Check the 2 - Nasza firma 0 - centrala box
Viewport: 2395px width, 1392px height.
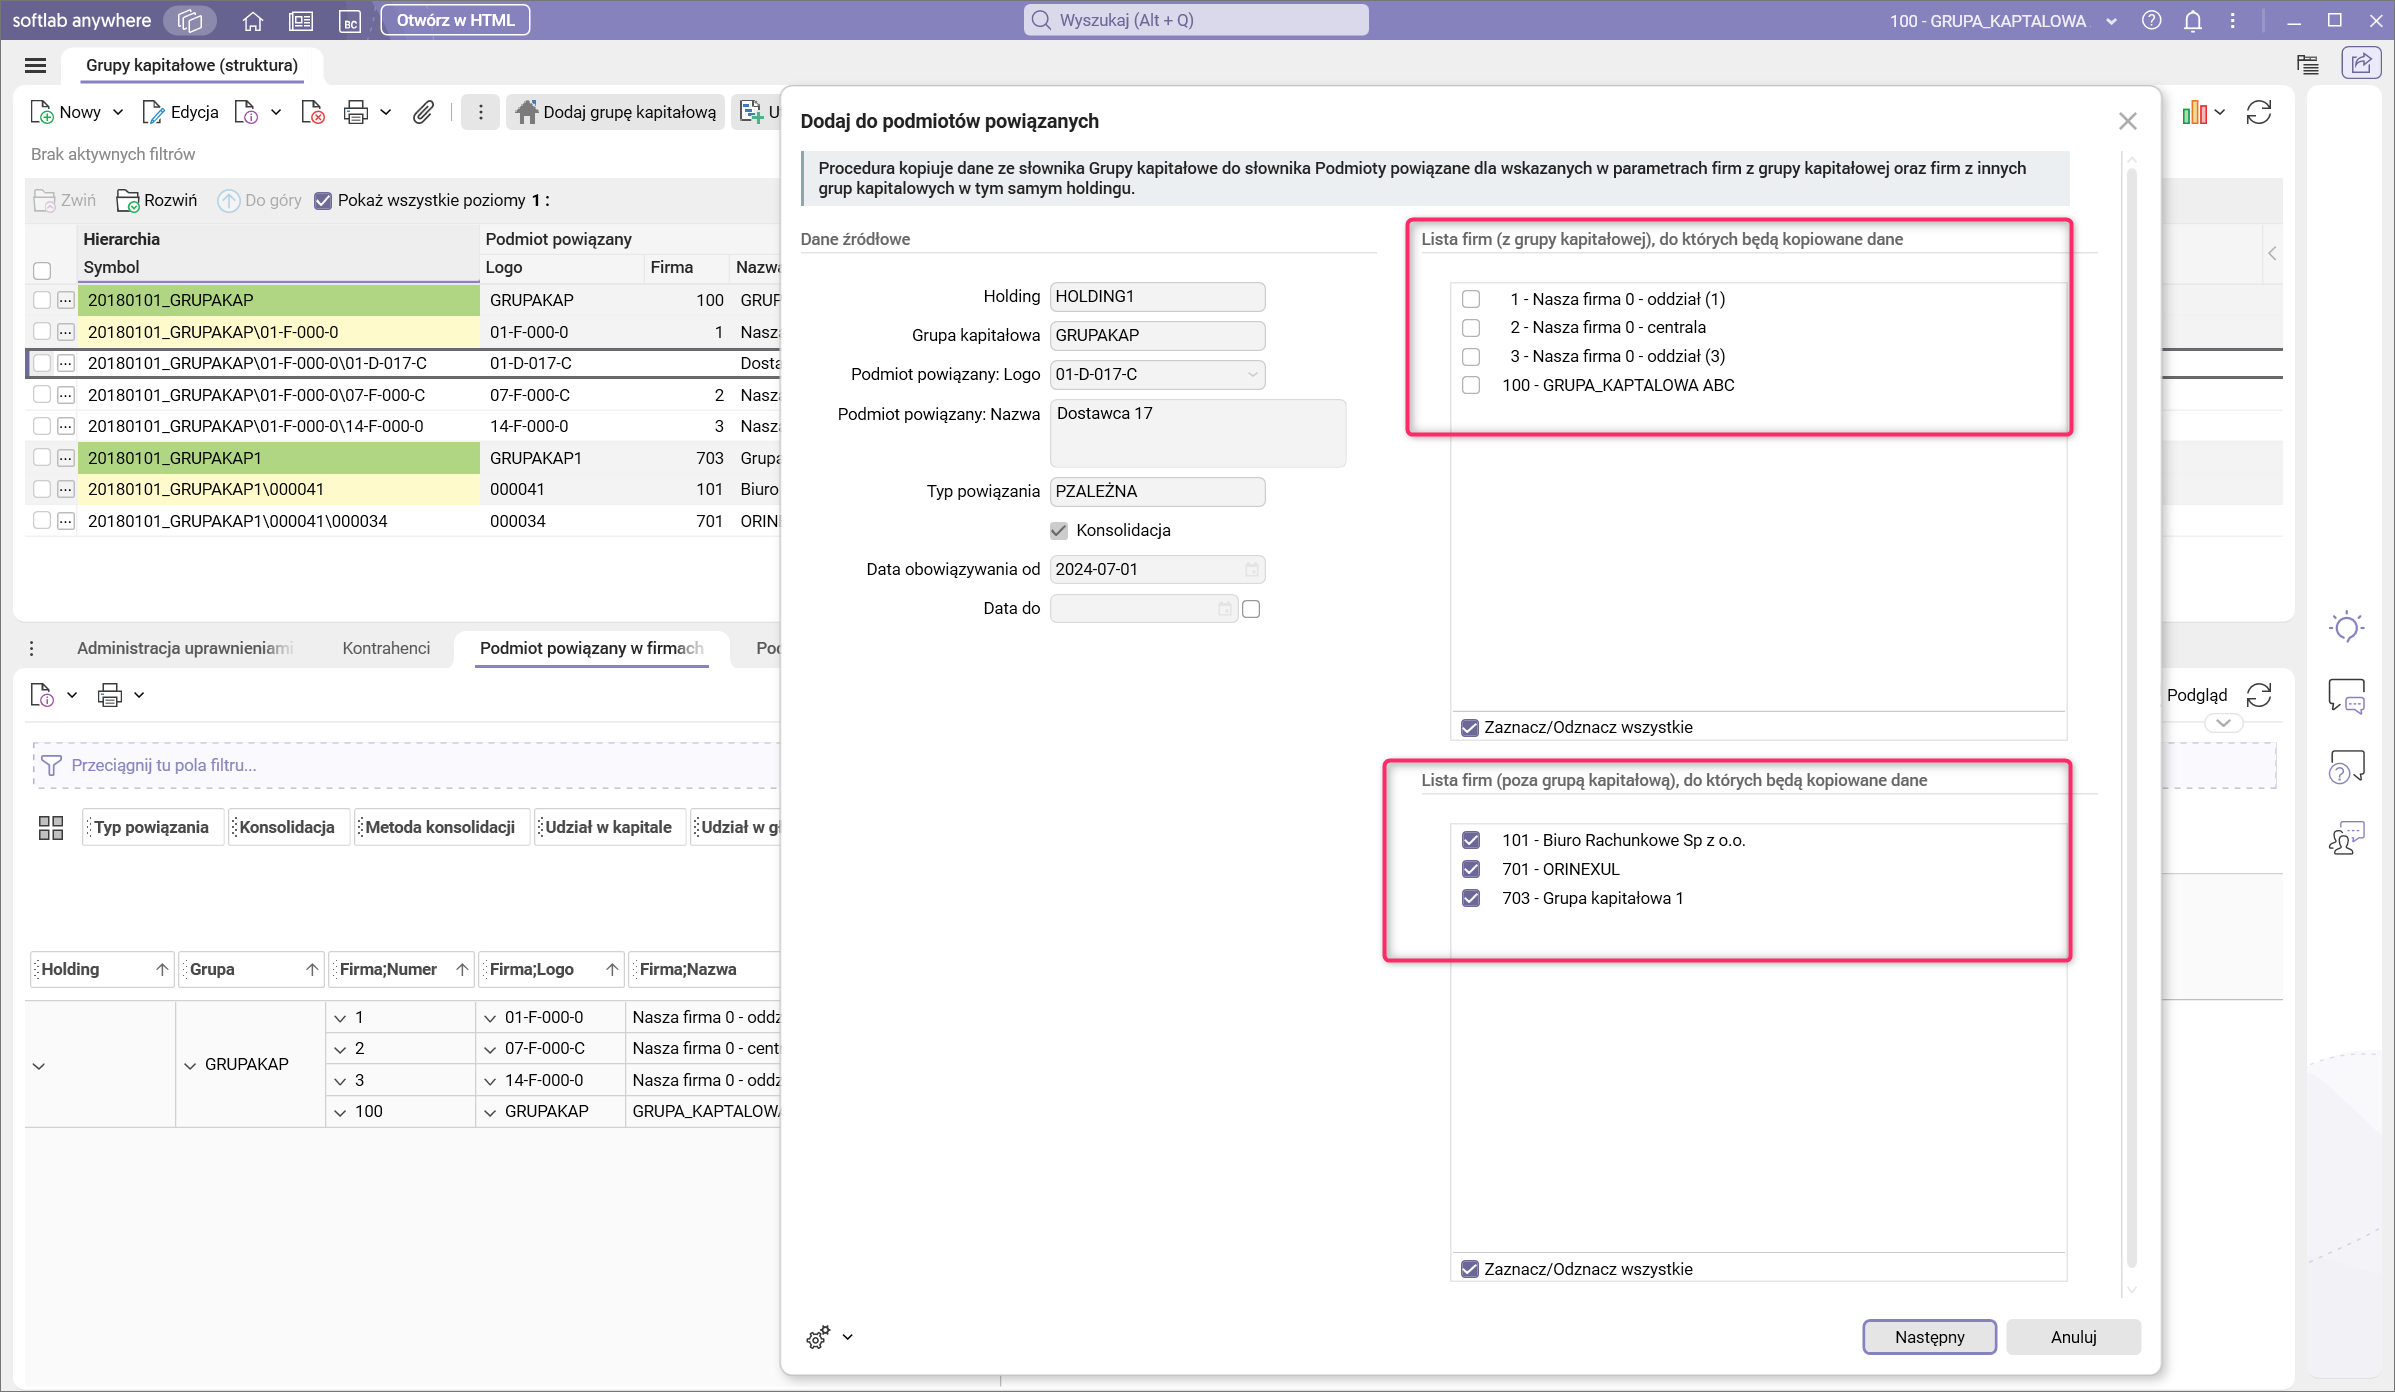tap(1471, 328)
